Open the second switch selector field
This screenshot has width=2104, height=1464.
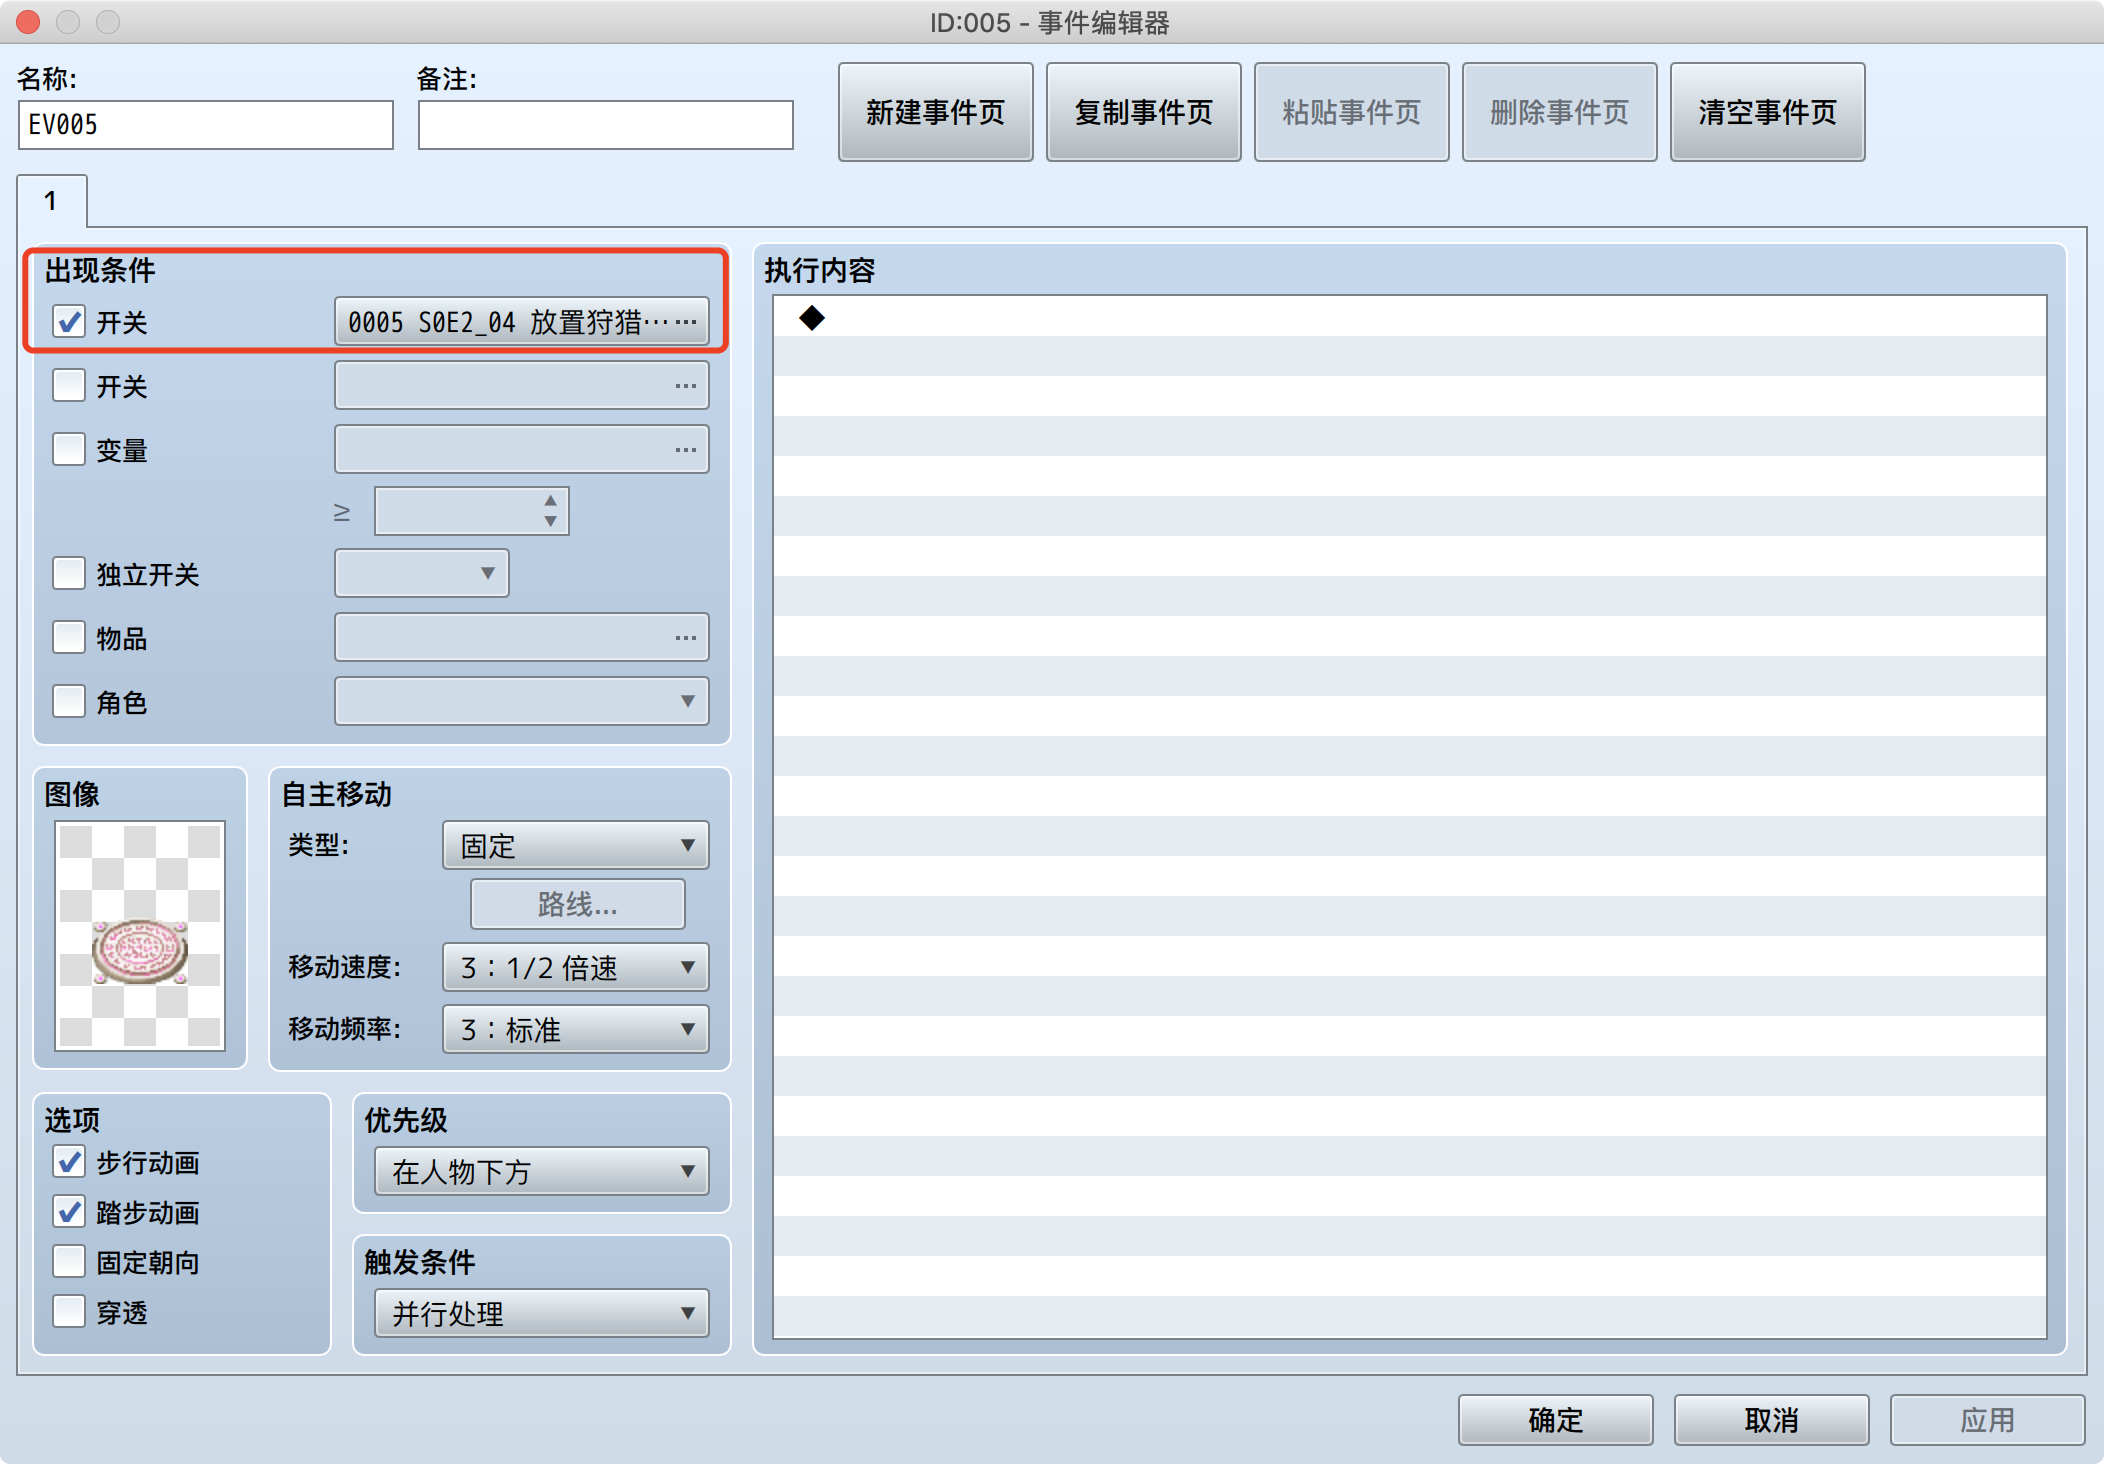(522, 386)
